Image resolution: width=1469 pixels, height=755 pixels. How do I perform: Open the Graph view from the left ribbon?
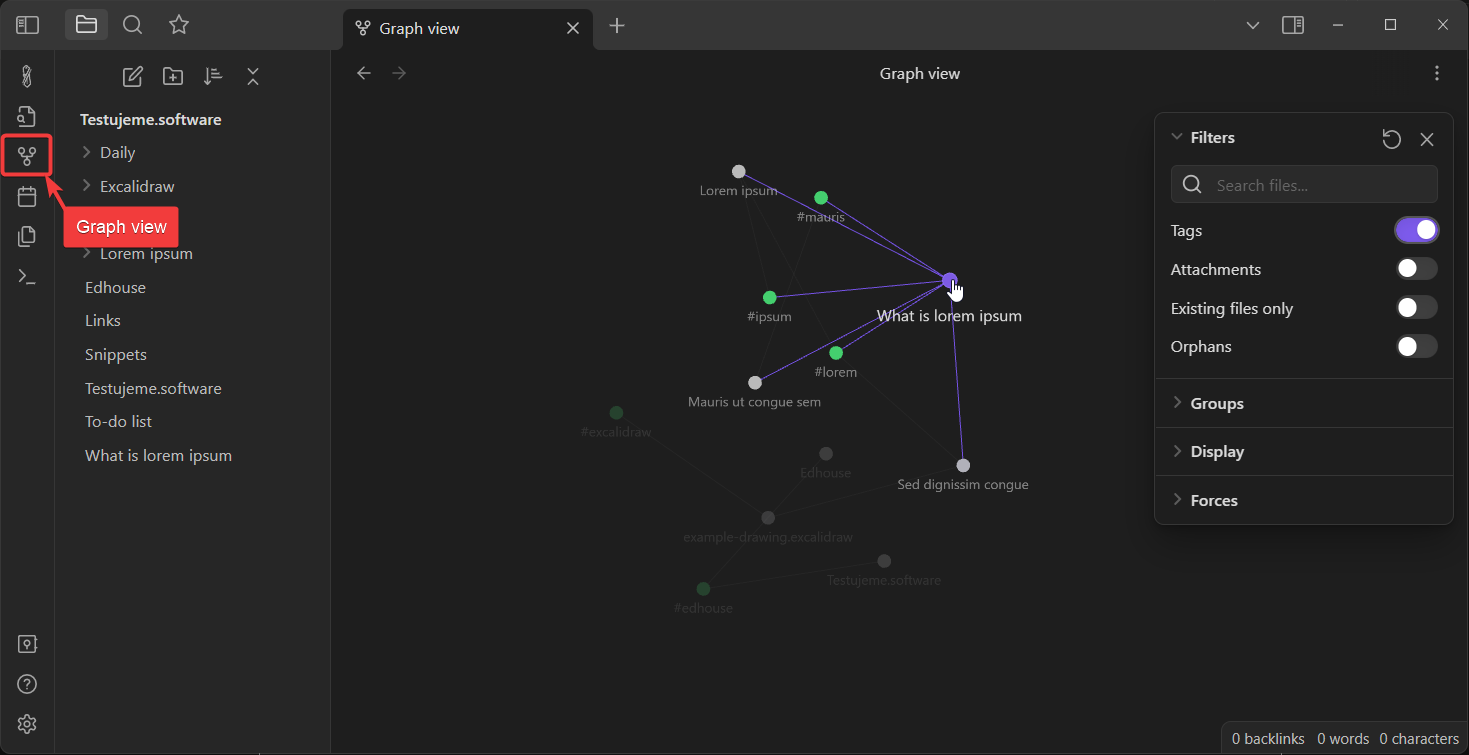point(27,155)
